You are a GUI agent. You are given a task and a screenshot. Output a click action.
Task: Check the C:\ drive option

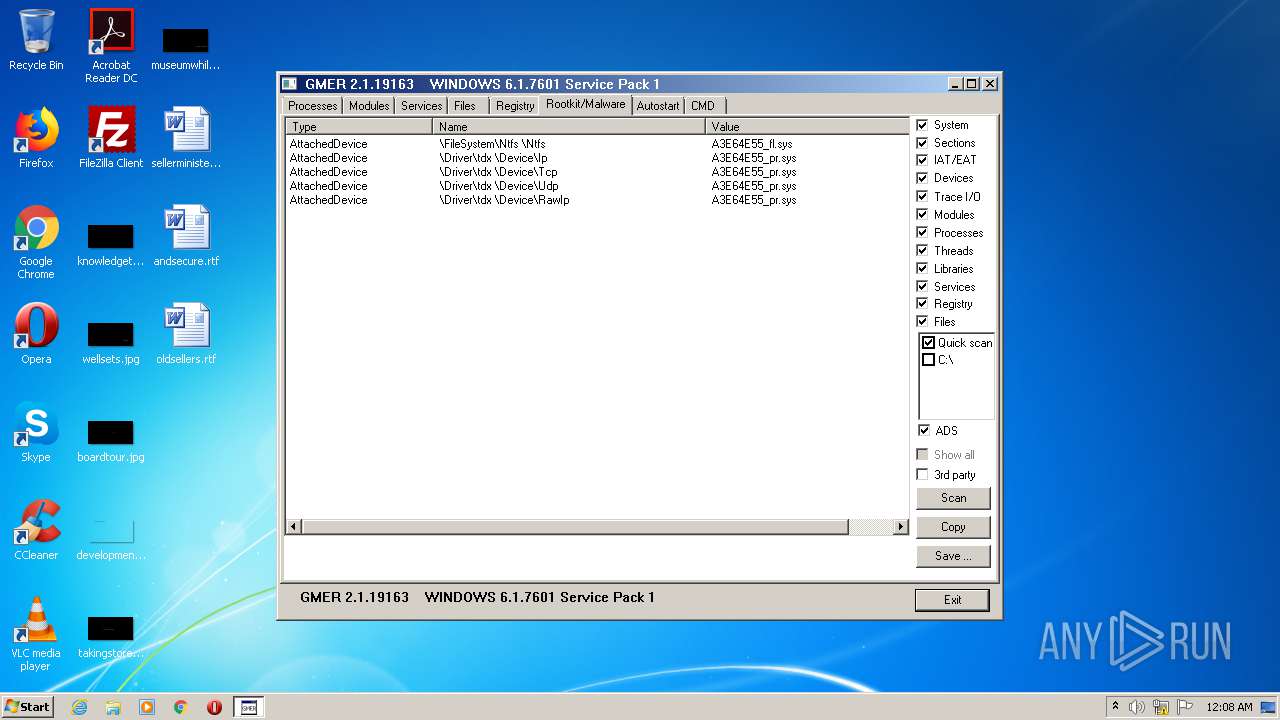tap(928, 360)
